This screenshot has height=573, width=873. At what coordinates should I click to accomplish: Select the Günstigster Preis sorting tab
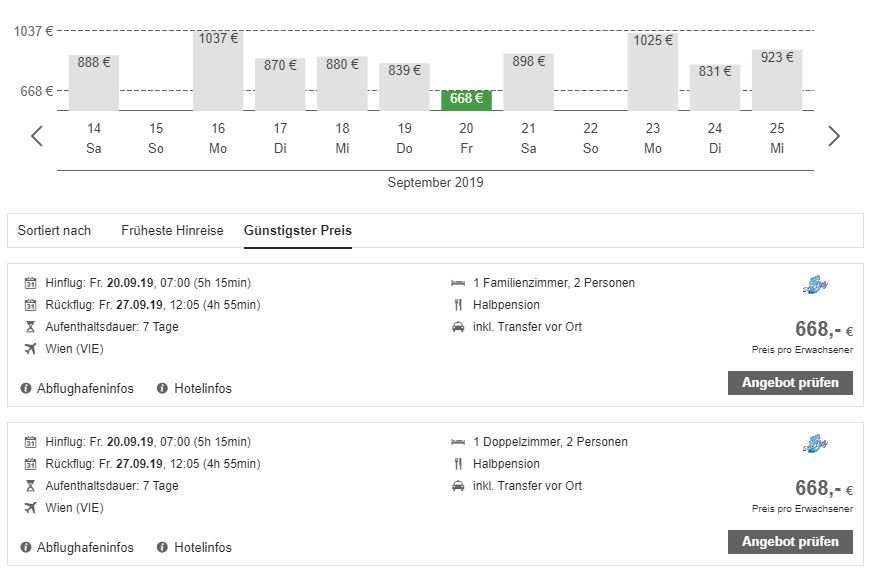tap(298, 231)
